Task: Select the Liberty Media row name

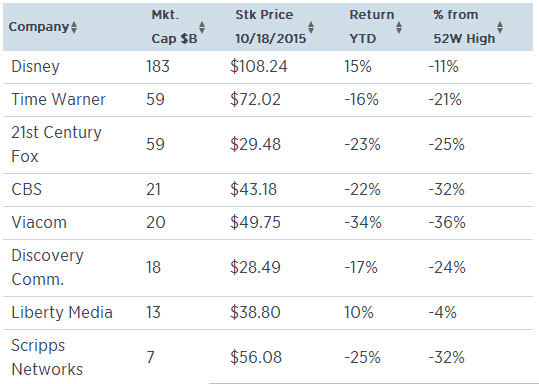Action: tap(62, 312)
